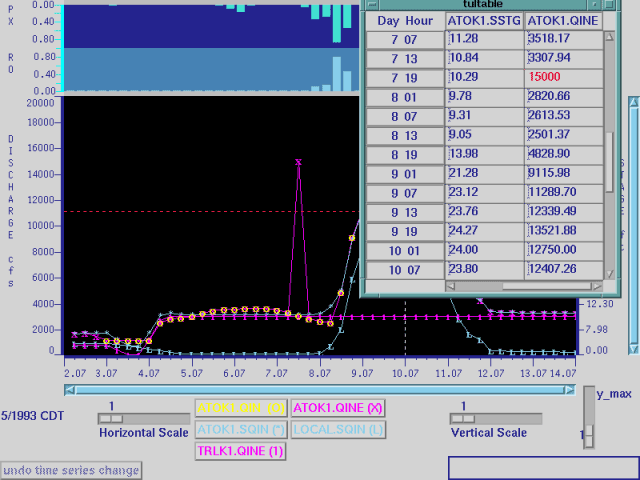Viewport: 640px width, 480px height.
Task: Select the 9 19 day-hour row label
Action: click(x=405, y=231)
